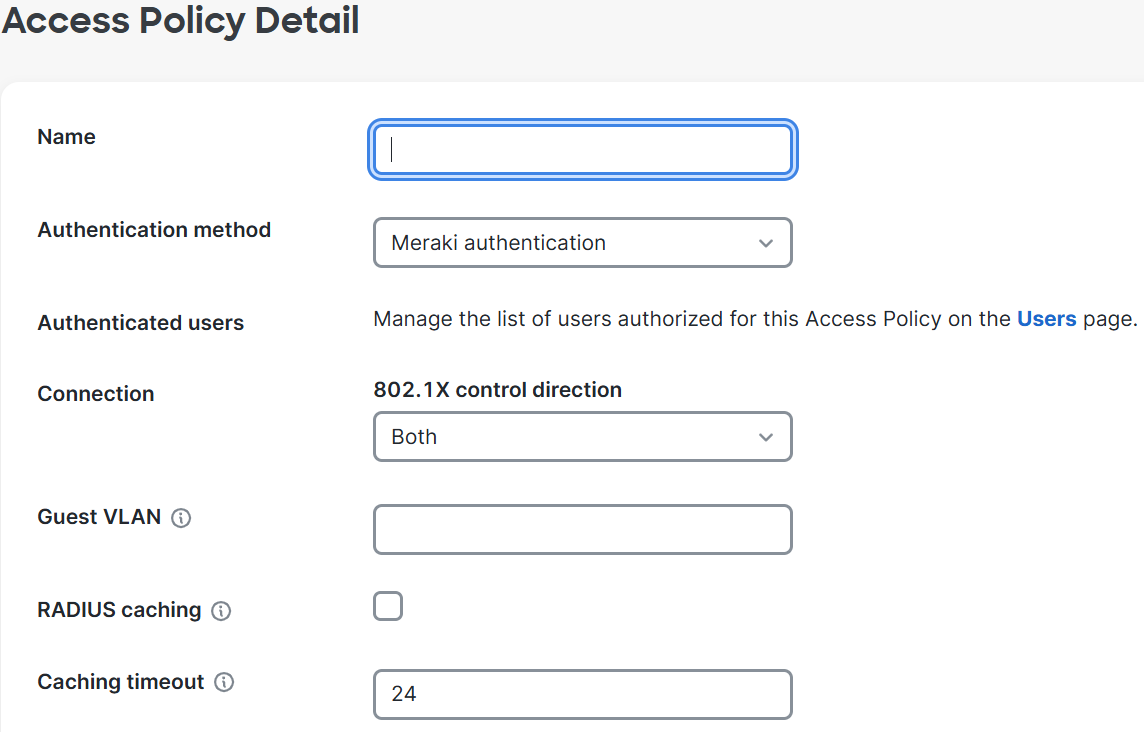Open the 802.1X control direction Both dropdown
This screenshot has width=1144, height=732.
point(582,436)
